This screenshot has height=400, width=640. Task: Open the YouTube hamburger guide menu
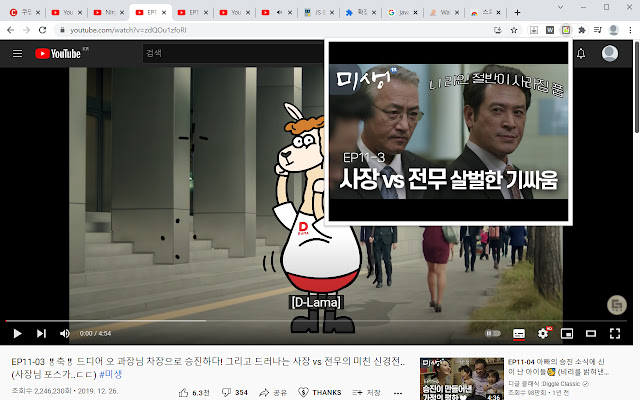tap(17, 53)
